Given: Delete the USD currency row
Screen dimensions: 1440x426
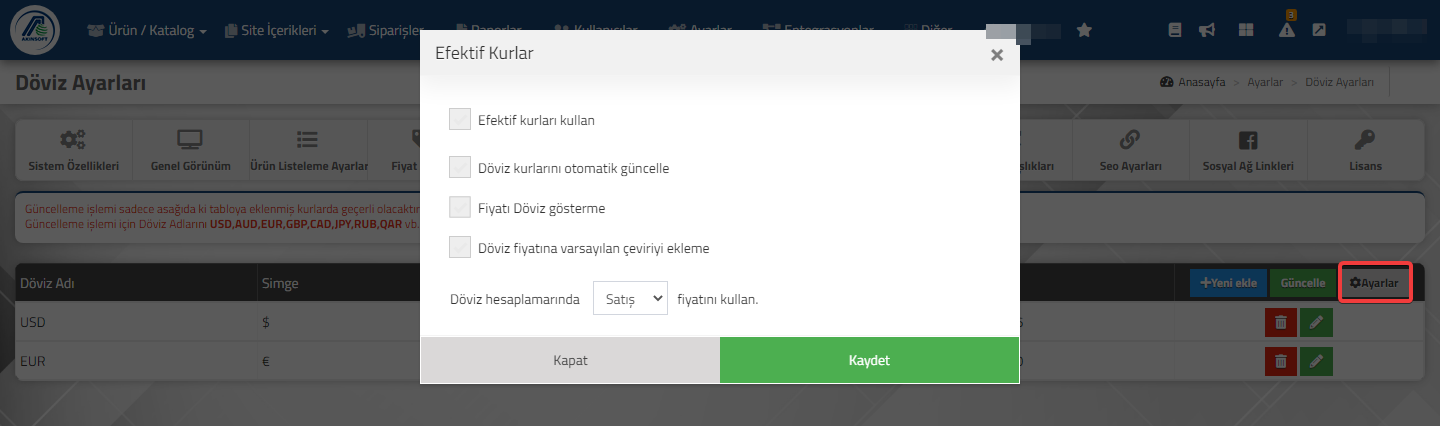Looking at the screenshot, I should (x=1281, y=322).
